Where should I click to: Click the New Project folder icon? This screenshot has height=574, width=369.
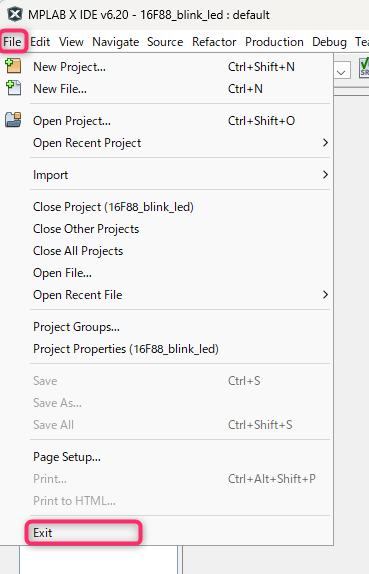coord(13,66)
